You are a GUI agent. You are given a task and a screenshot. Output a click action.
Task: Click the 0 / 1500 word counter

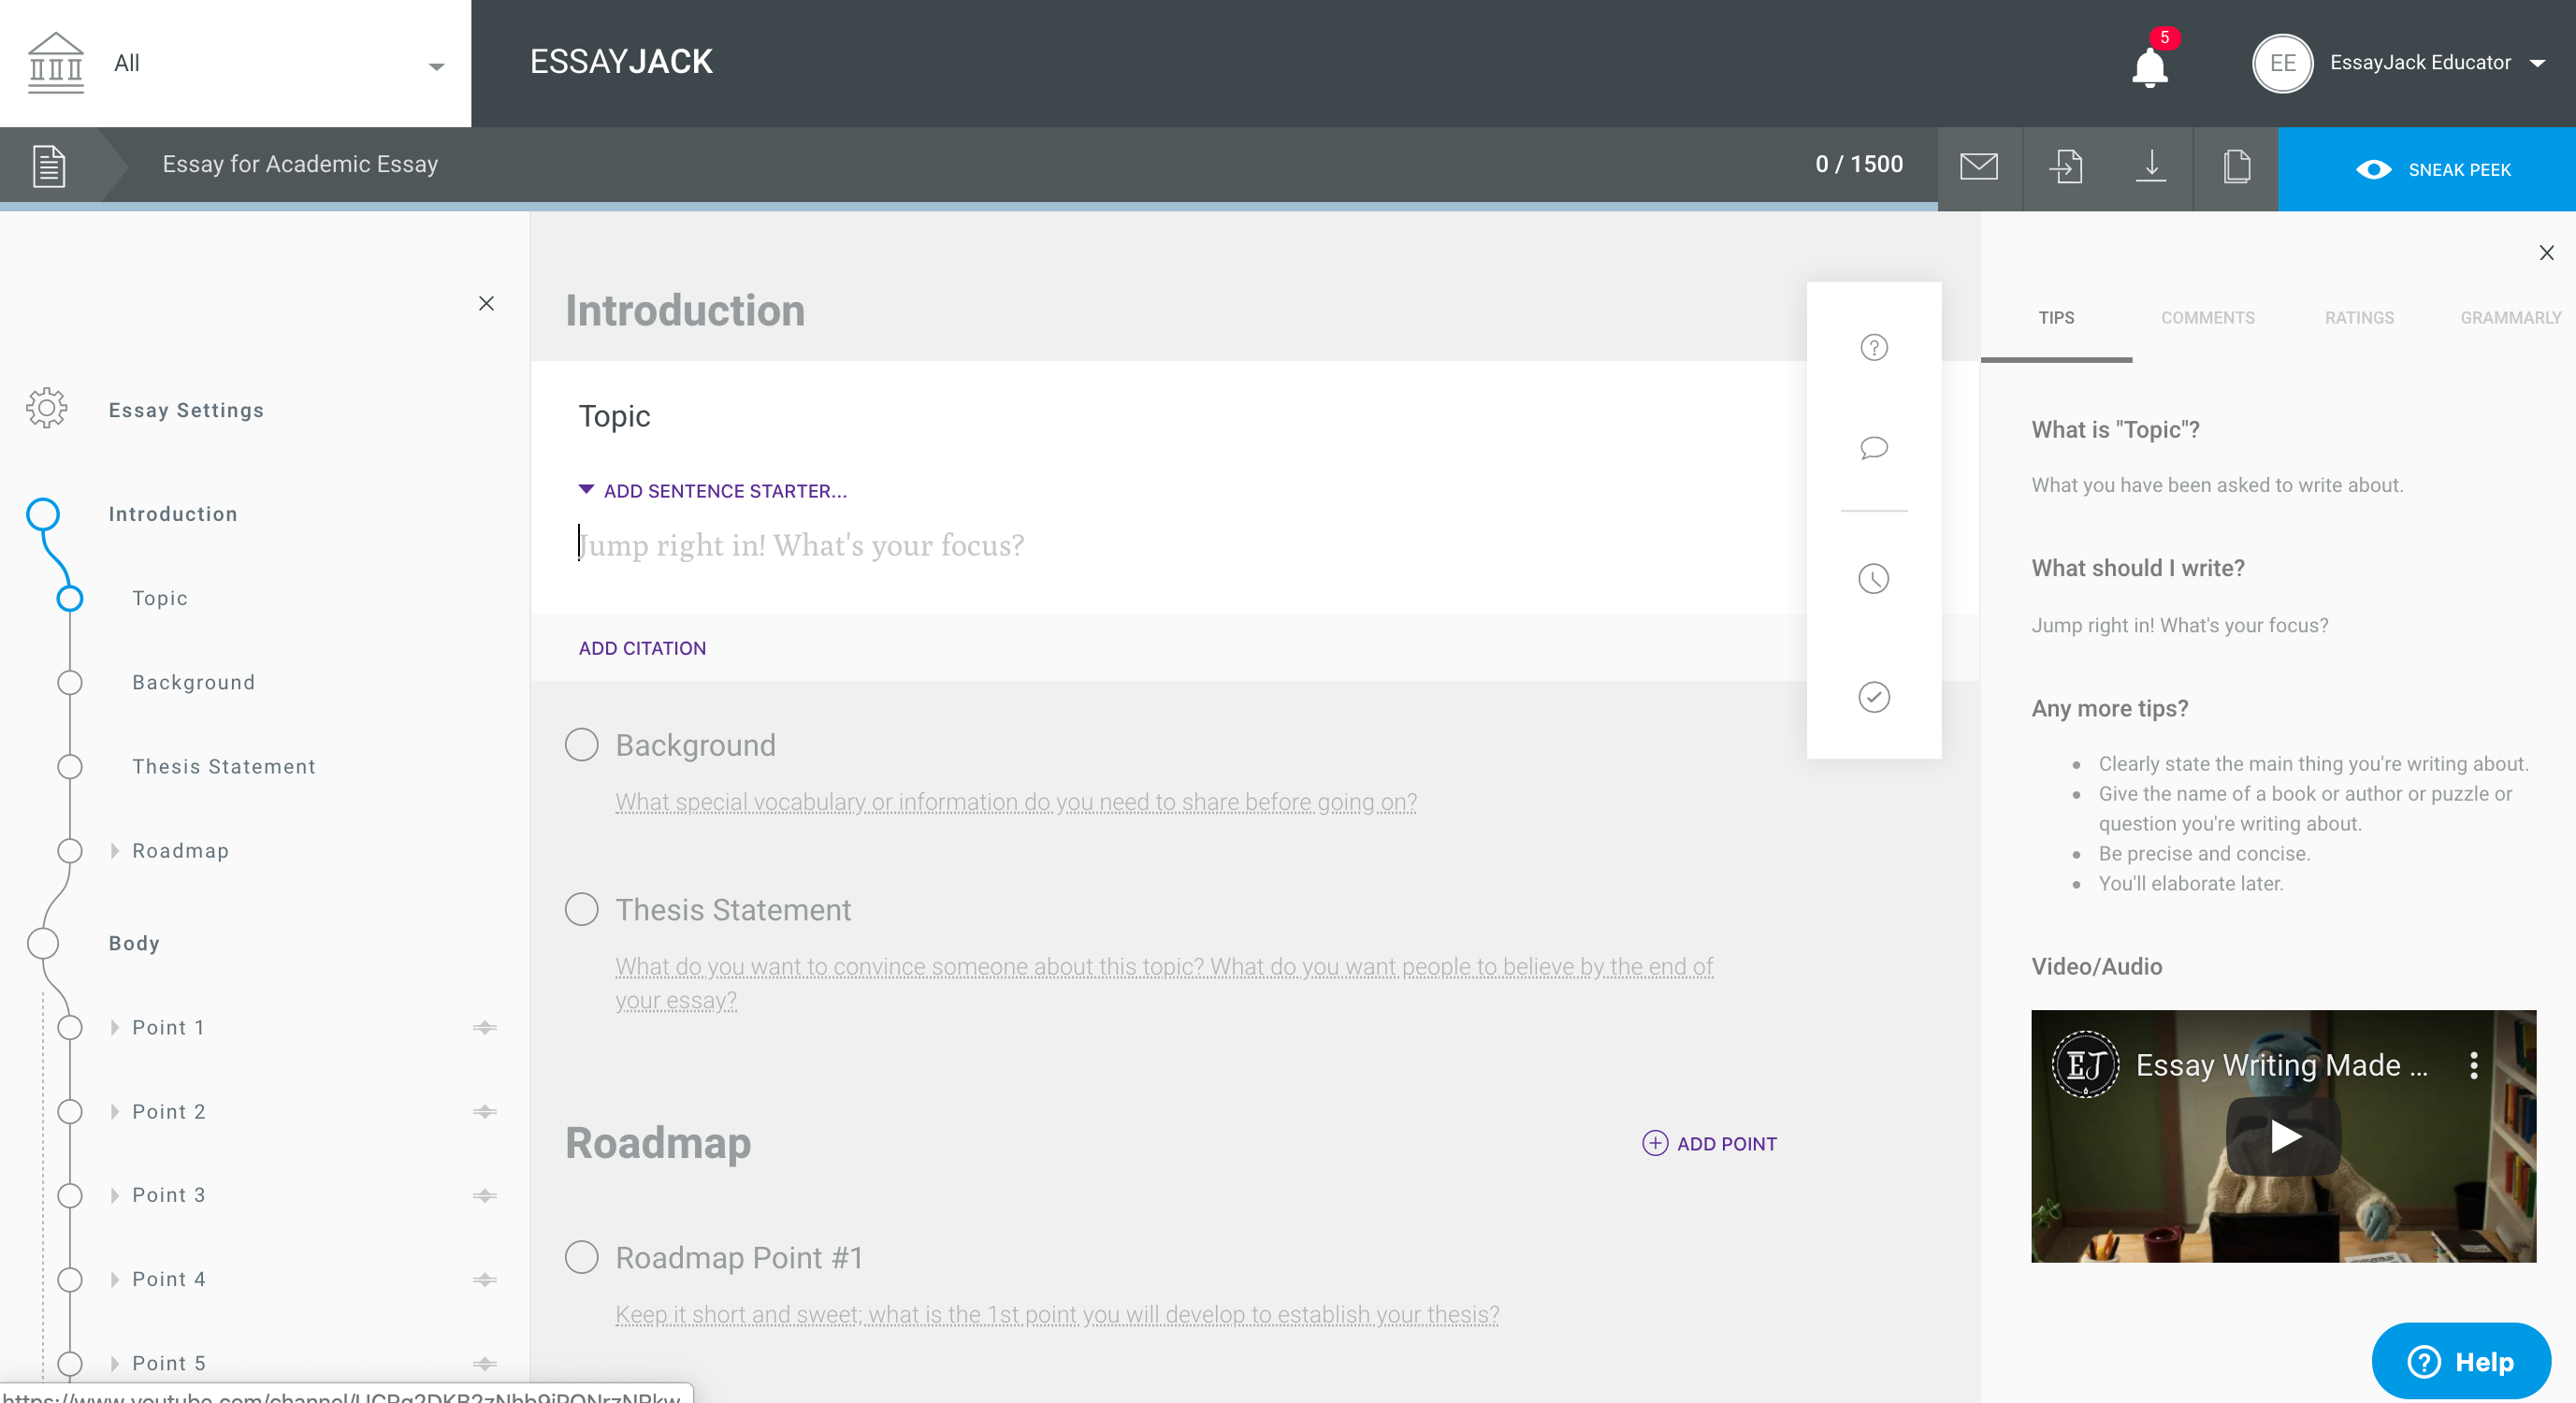click(x=1859, y=164)
